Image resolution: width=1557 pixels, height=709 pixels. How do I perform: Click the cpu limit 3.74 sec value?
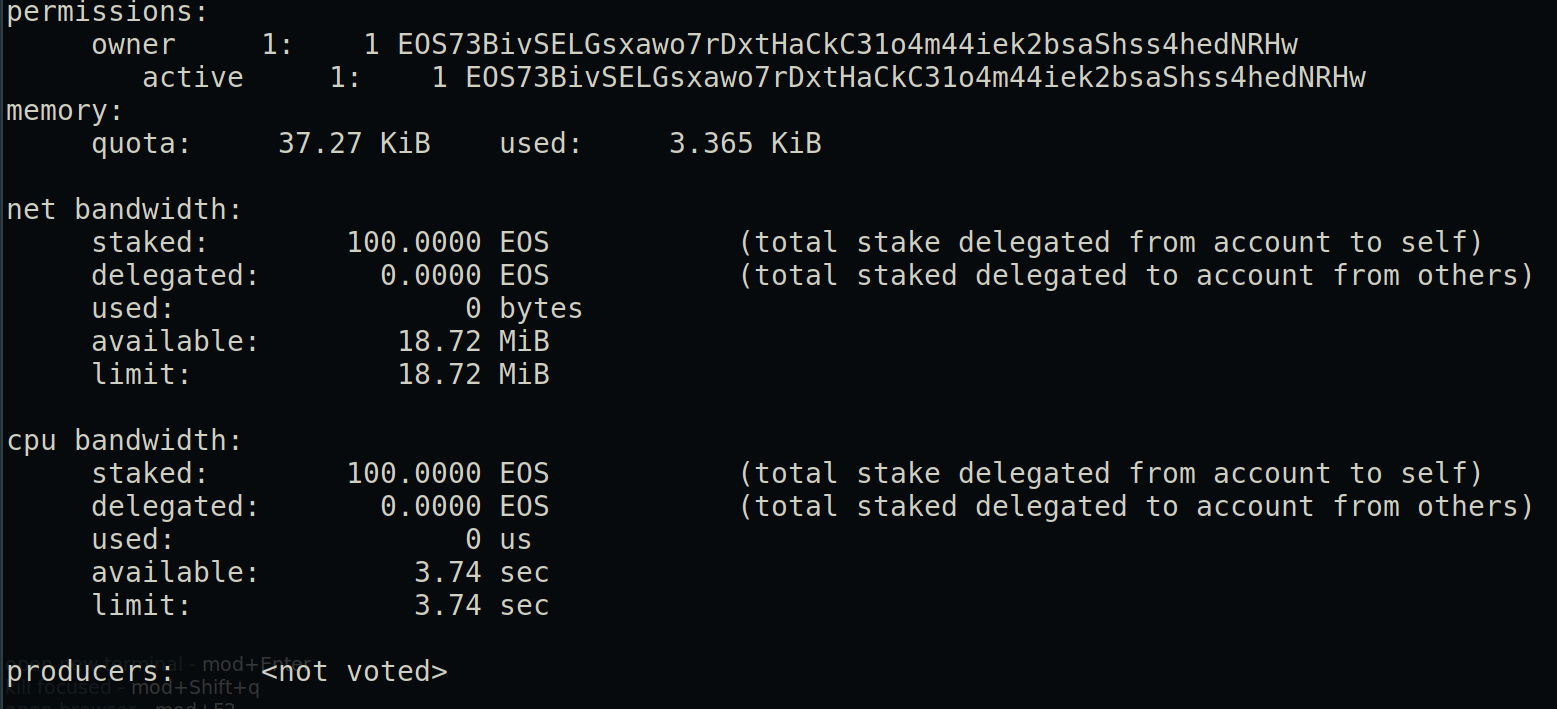pos(482,606)
